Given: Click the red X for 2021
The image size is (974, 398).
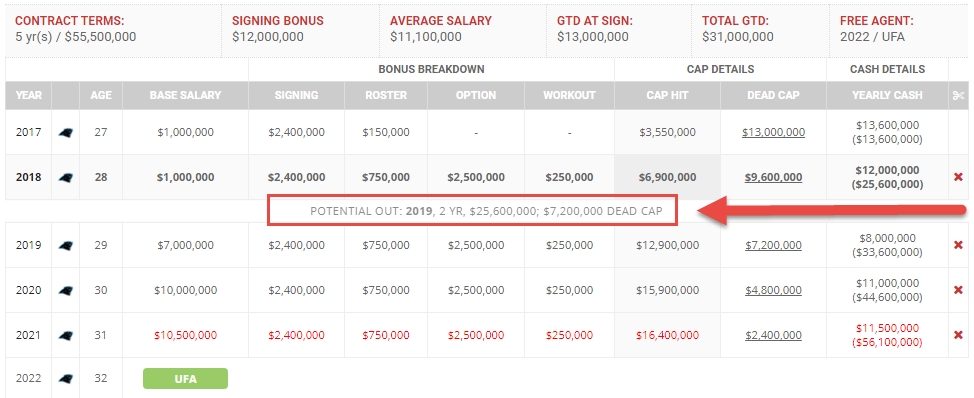Looking at the screenshot, I should [x=958, y=335].
